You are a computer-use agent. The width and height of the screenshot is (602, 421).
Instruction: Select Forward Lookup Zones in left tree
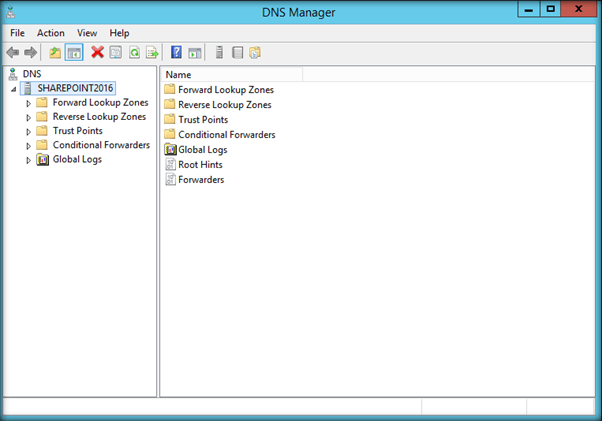pos(101,102)
